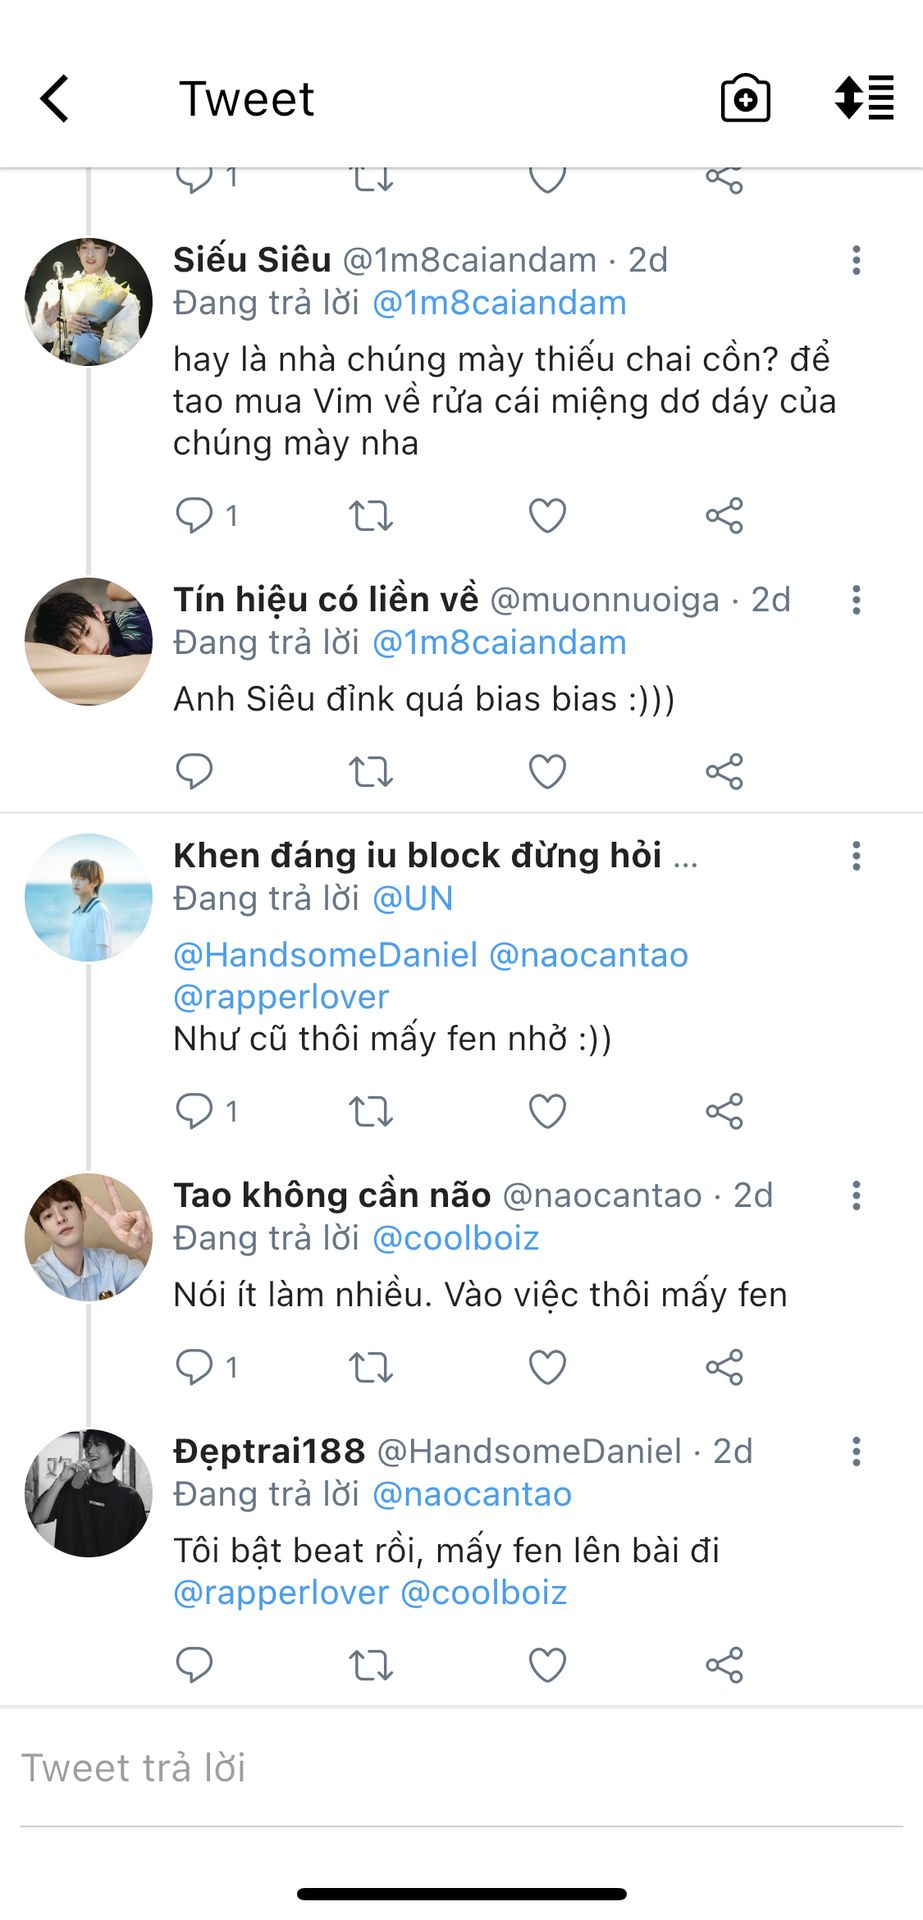Tap the sort list icon in header
The height and width of the screenshot is (1920, 923).
pyautogui.click(x=864, y=98)
